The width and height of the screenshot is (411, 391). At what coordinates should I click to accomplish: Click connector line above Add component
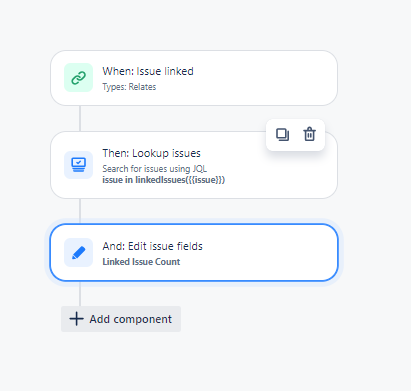(x=80, y=294)
